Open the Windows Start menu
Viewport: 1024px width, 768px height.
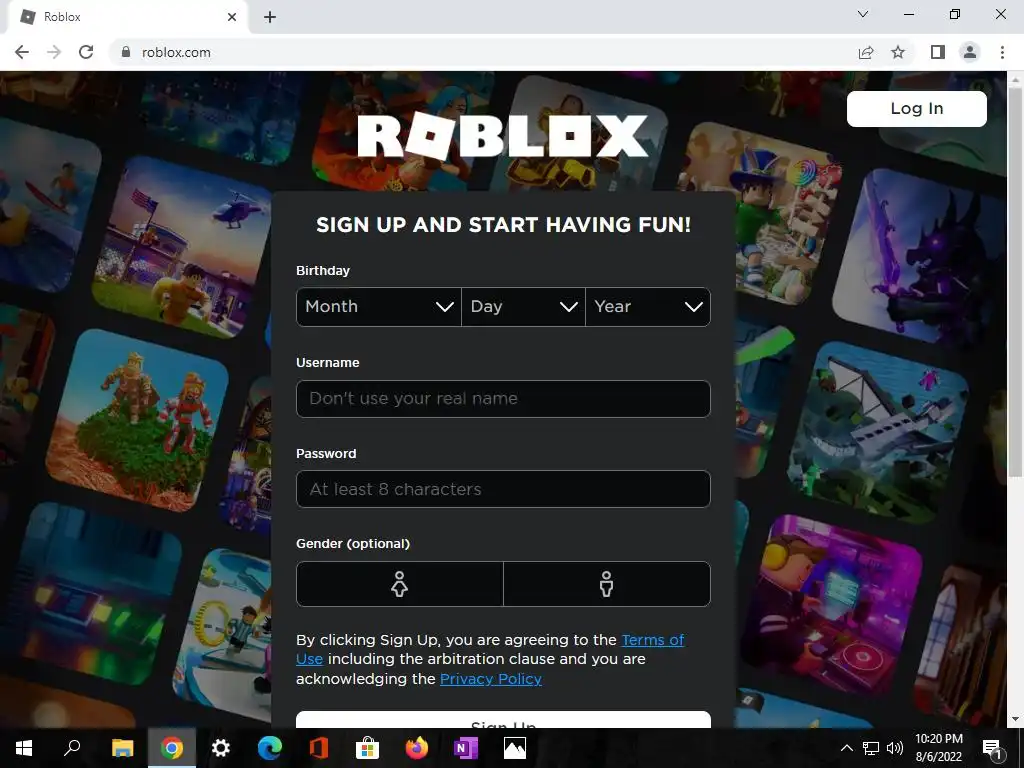click(x=24, y=748)
